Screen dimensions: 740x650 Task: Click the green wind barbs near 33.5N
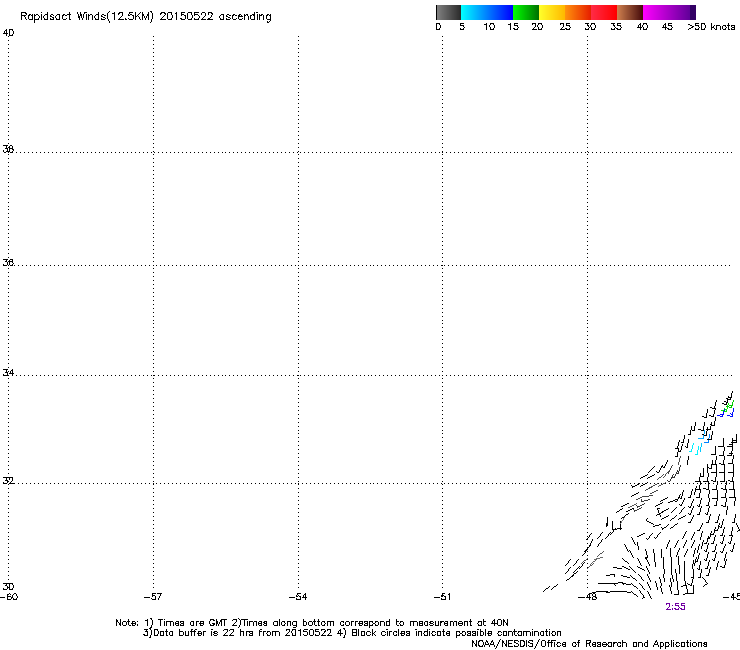coord(729,405)
